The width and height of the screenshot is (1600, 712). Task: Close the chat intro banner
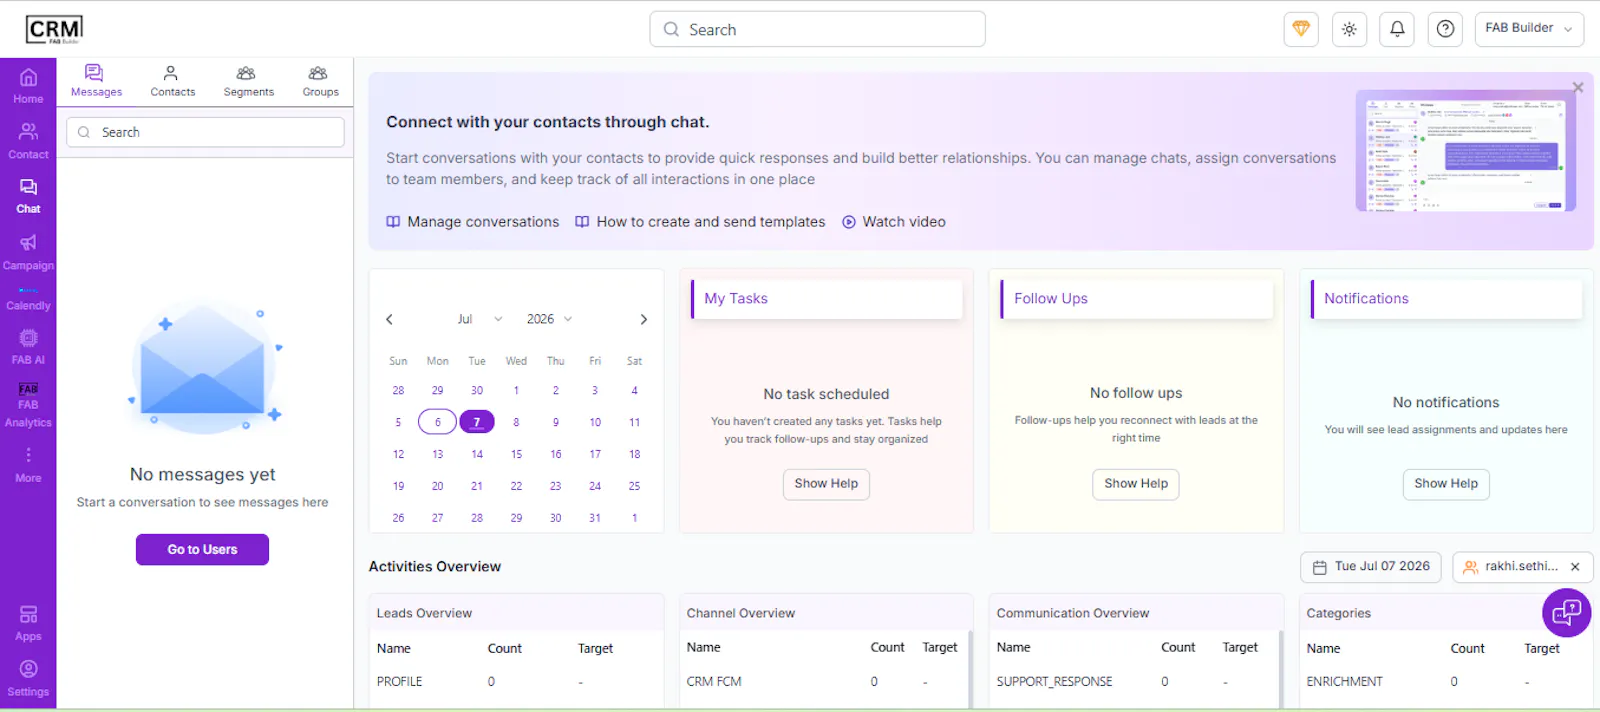pyautogui.click(x=1578, y=87)
